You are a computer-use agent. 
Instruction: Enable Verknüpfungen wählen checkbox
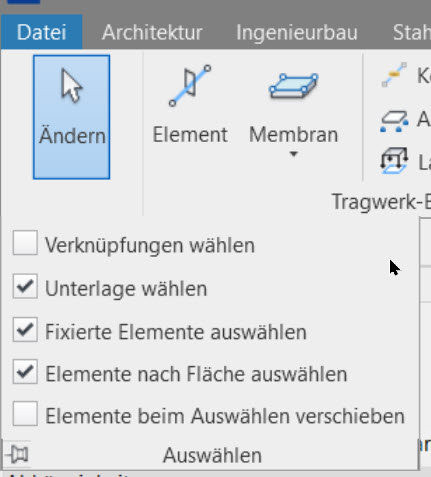click(x=25, y=243)
